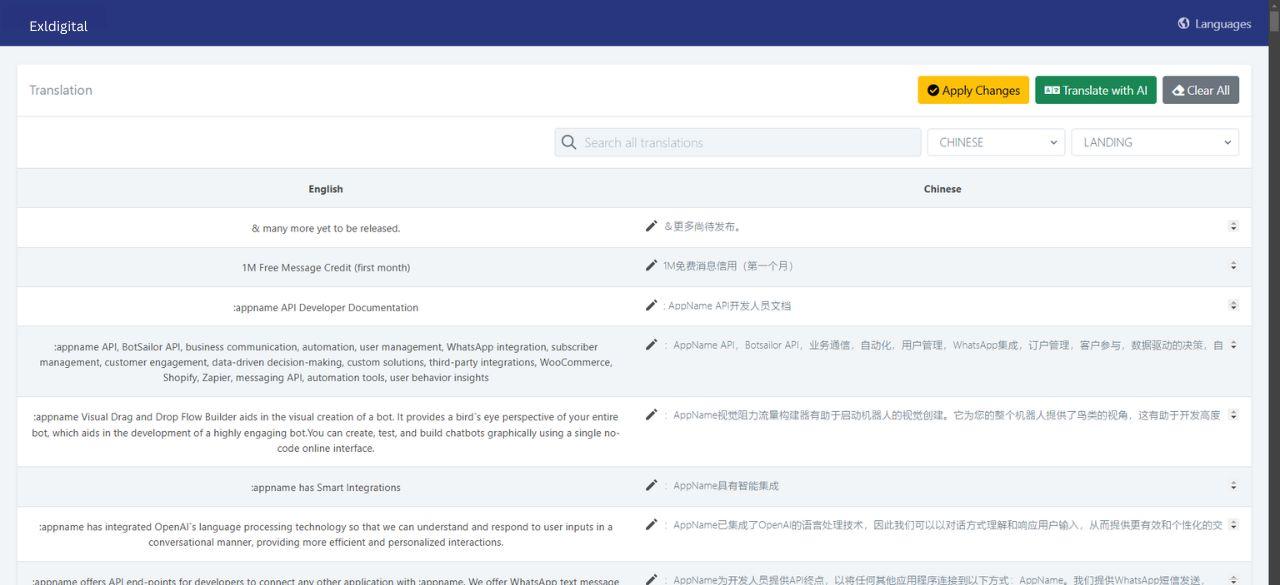The height and width of the screenshot is (585, 1280).
Task: Click the Translate with AI button
Action: (1096, 90)
